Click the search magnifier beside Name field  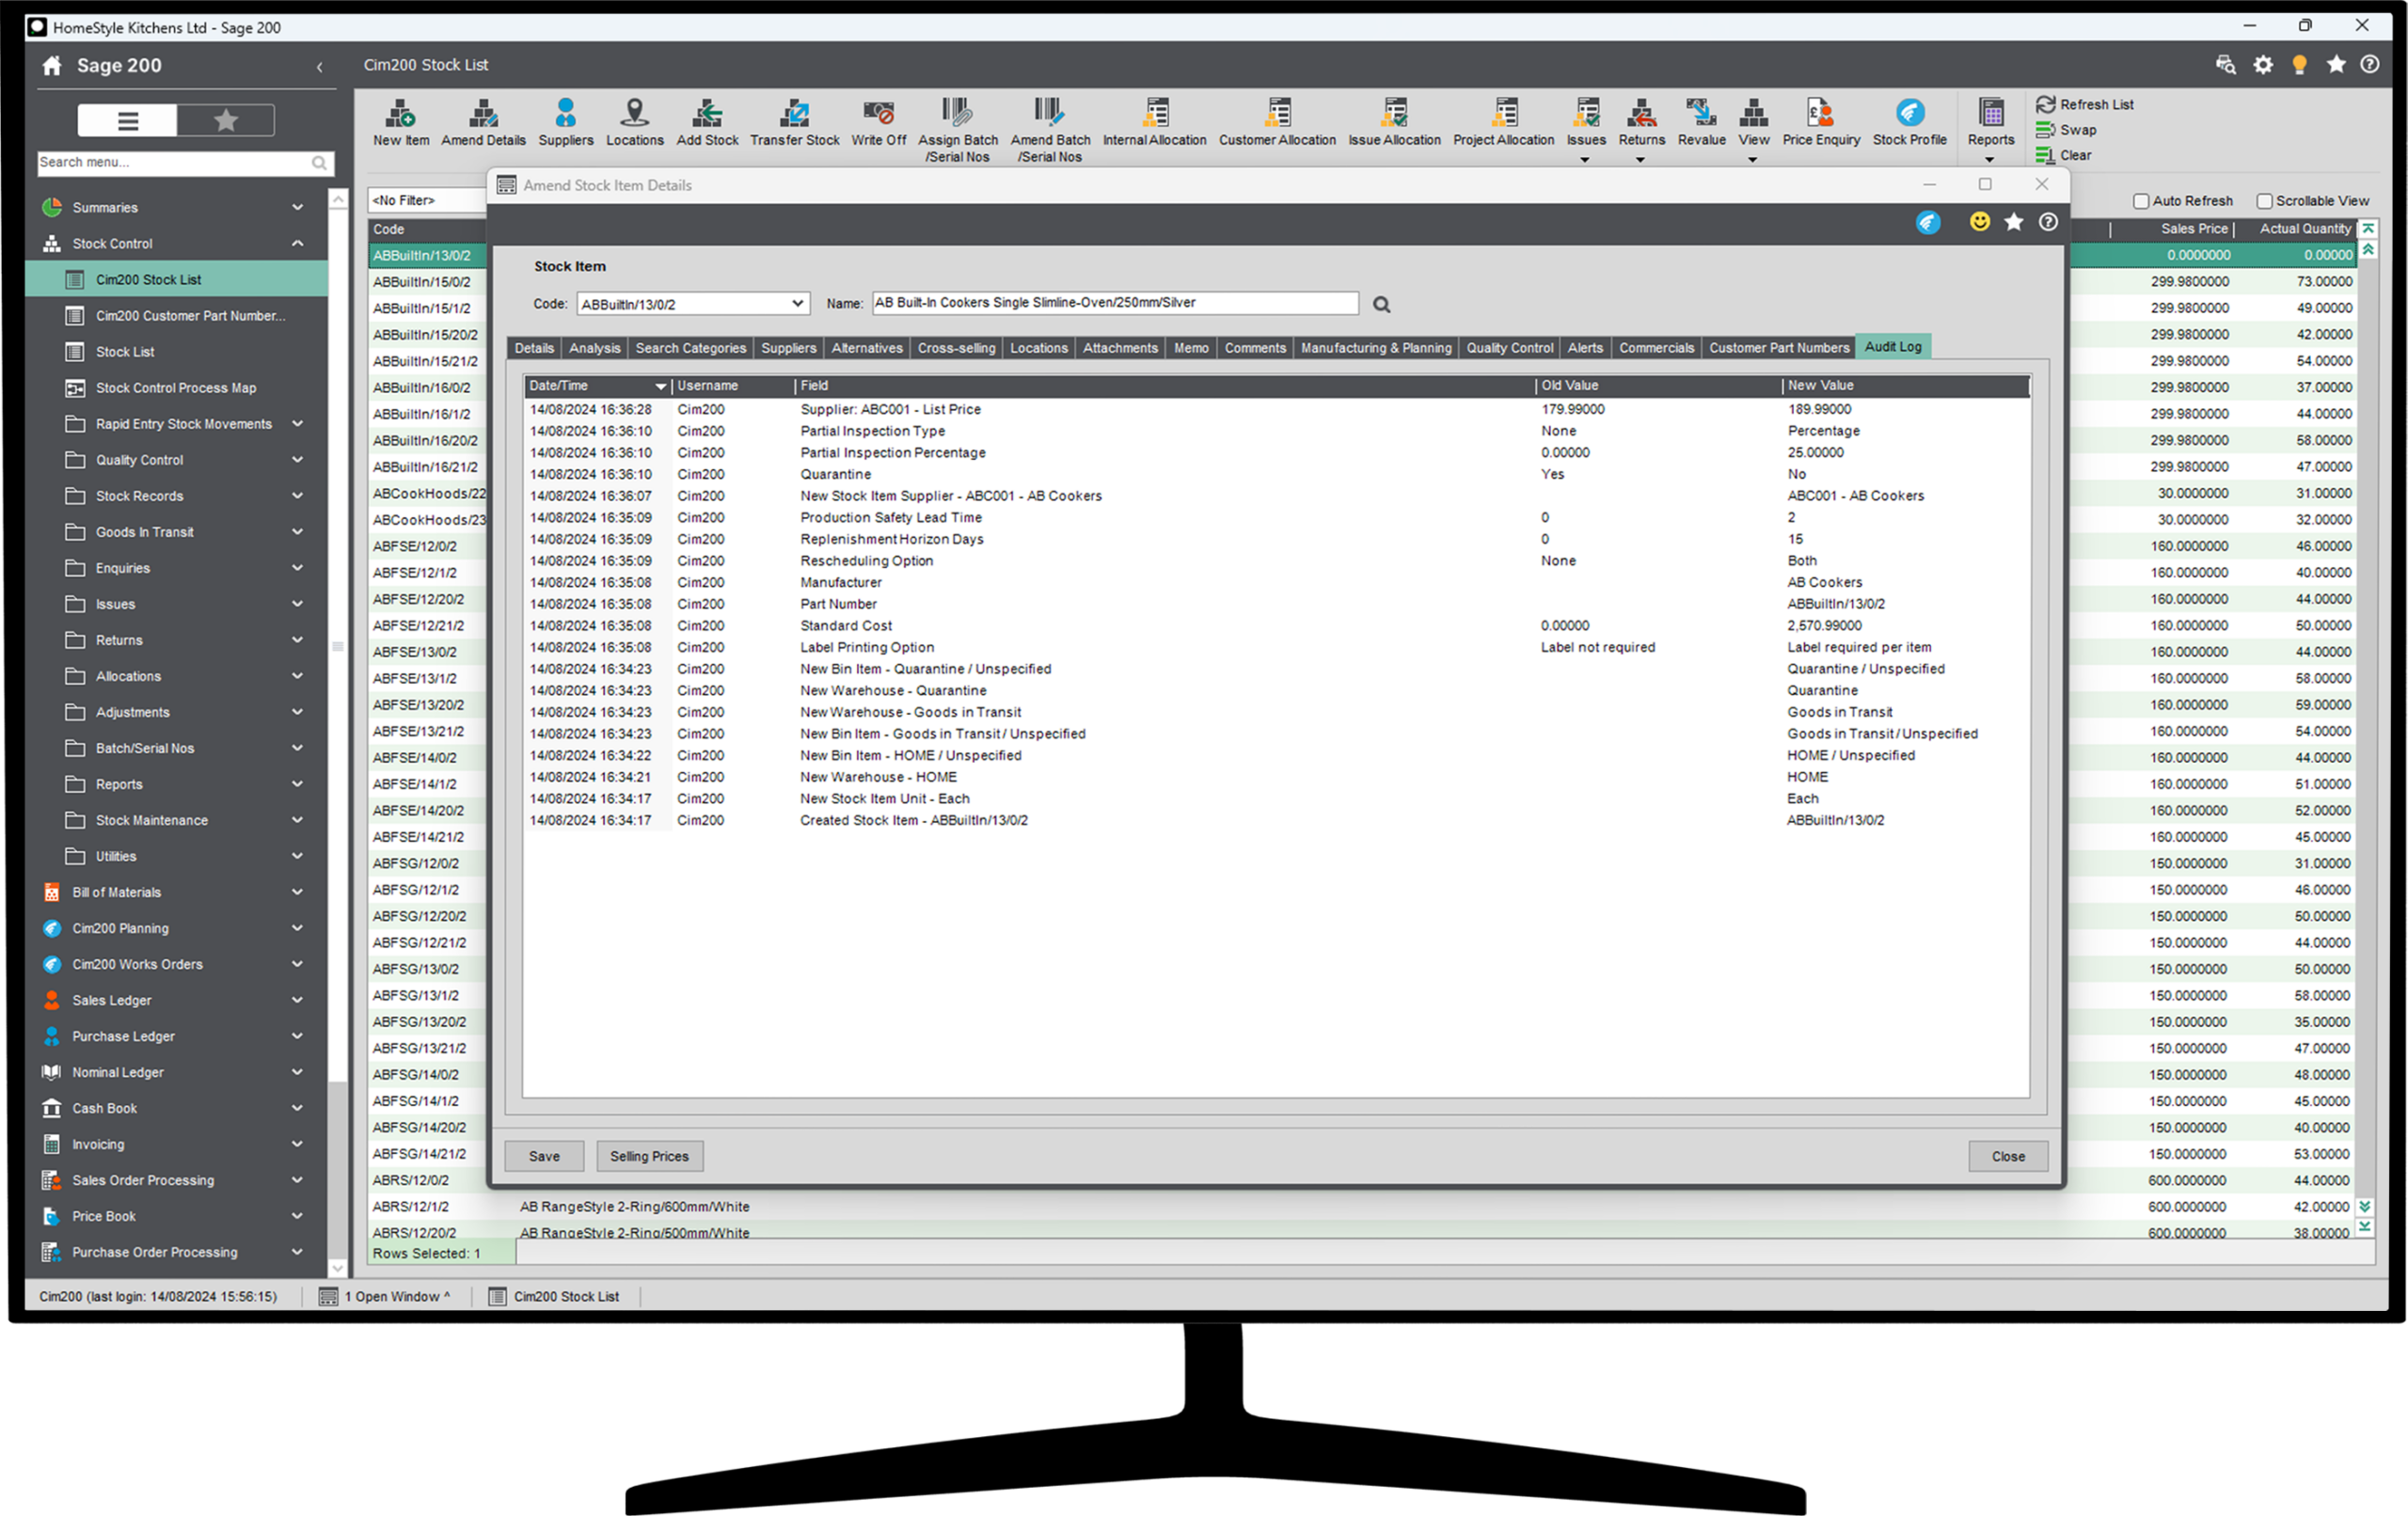point(1381,305)
